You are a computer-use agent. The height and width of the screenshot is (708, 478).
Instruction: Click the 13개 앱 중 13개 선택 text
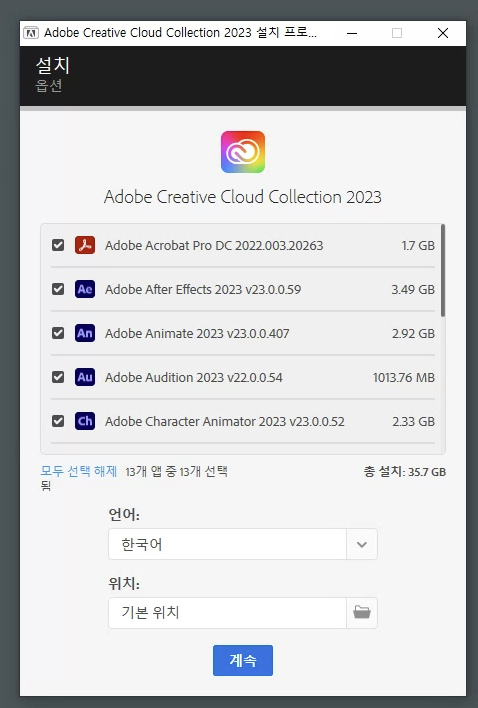coord(176,472)
